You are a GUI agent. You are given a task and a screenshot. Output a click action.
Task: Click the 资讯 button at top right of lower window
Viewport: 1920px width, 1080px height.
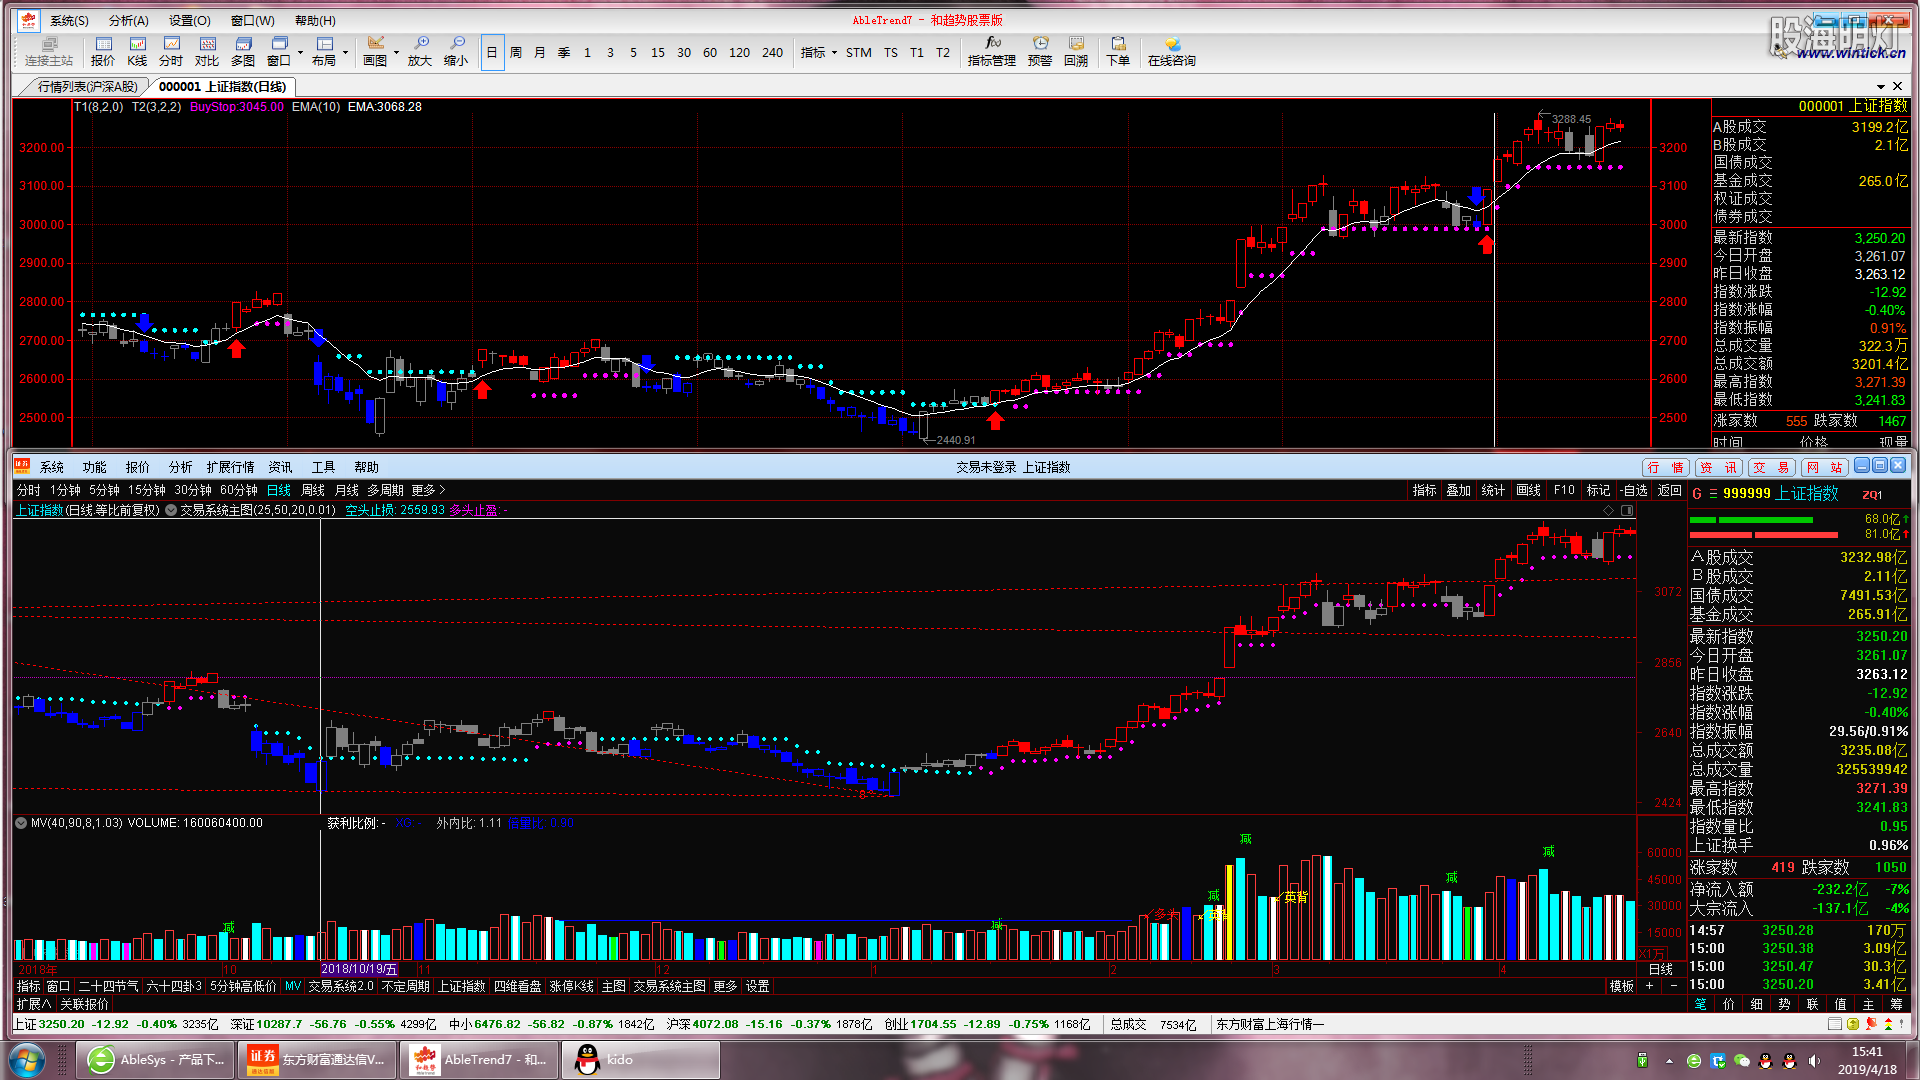point(1719,467)
